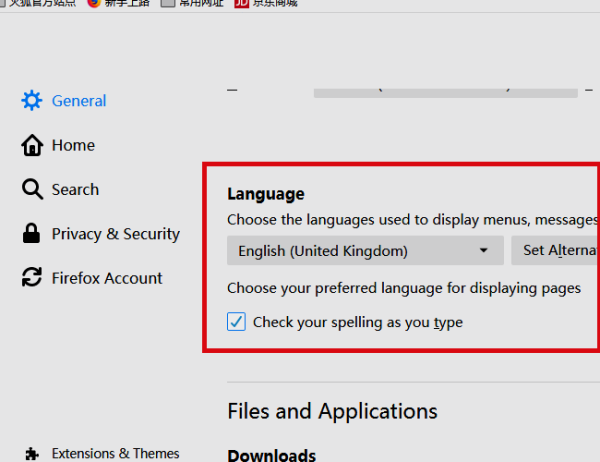600x462 pixels.
Task: Click the Language section heading
Action: tap(266, 194)
